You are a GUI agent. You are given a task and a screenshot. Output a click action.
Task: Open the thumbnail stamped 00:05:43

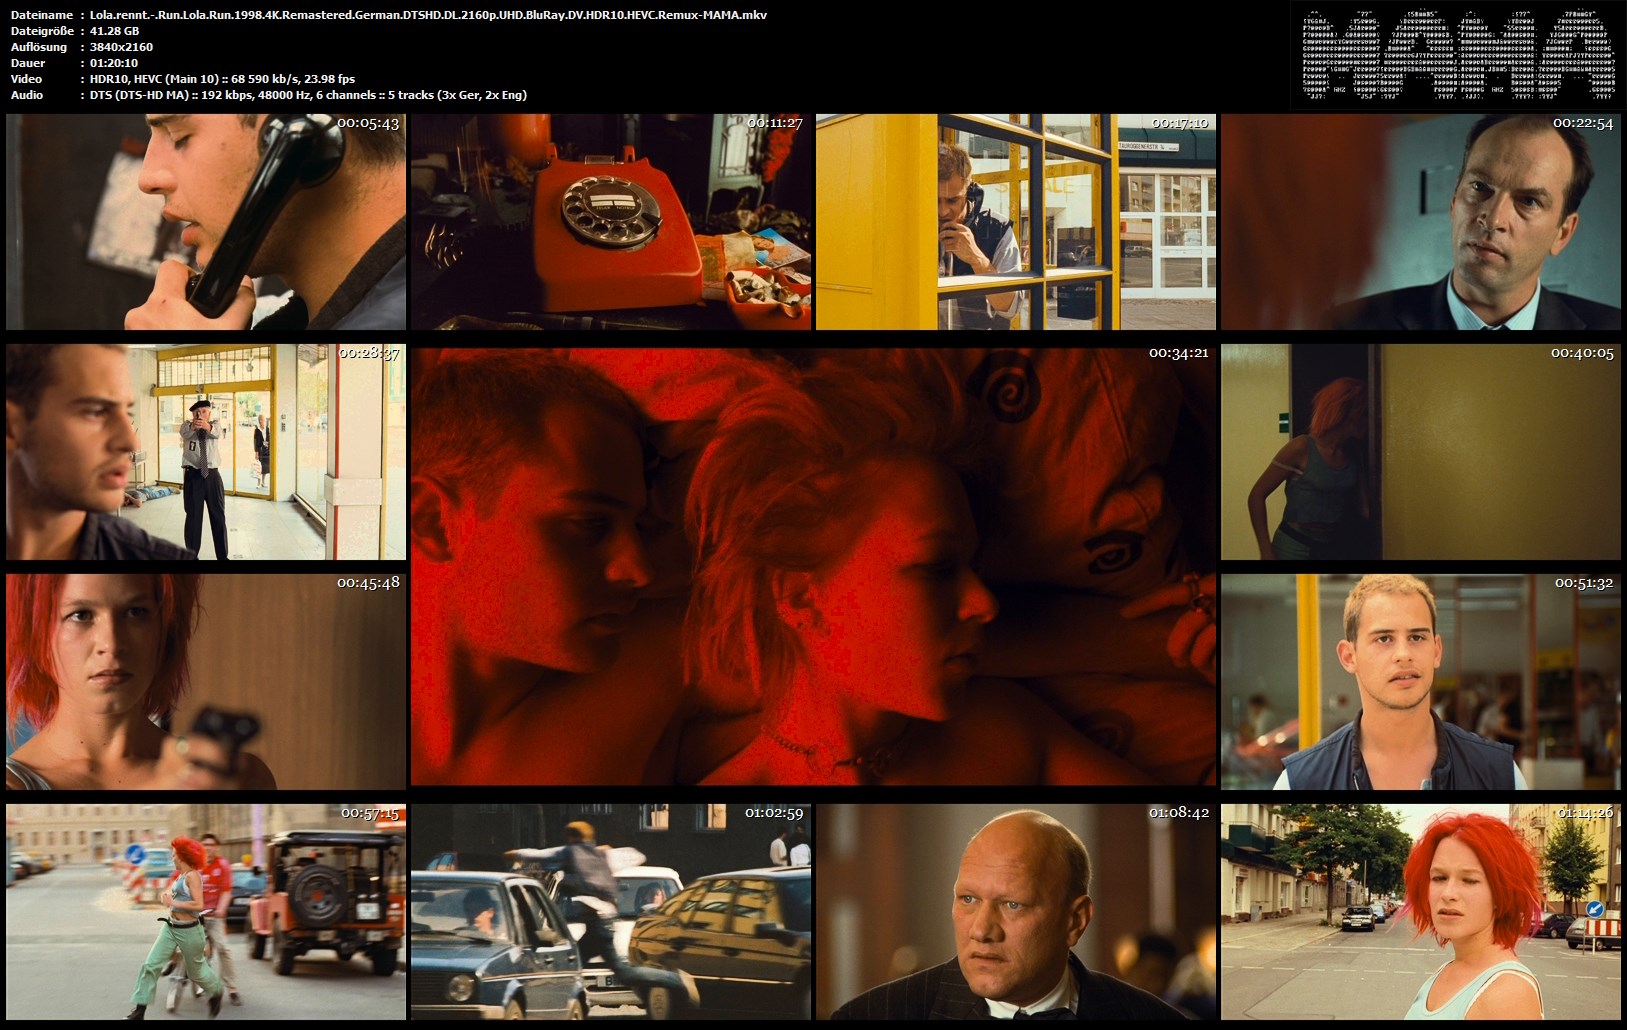[206, 222]
